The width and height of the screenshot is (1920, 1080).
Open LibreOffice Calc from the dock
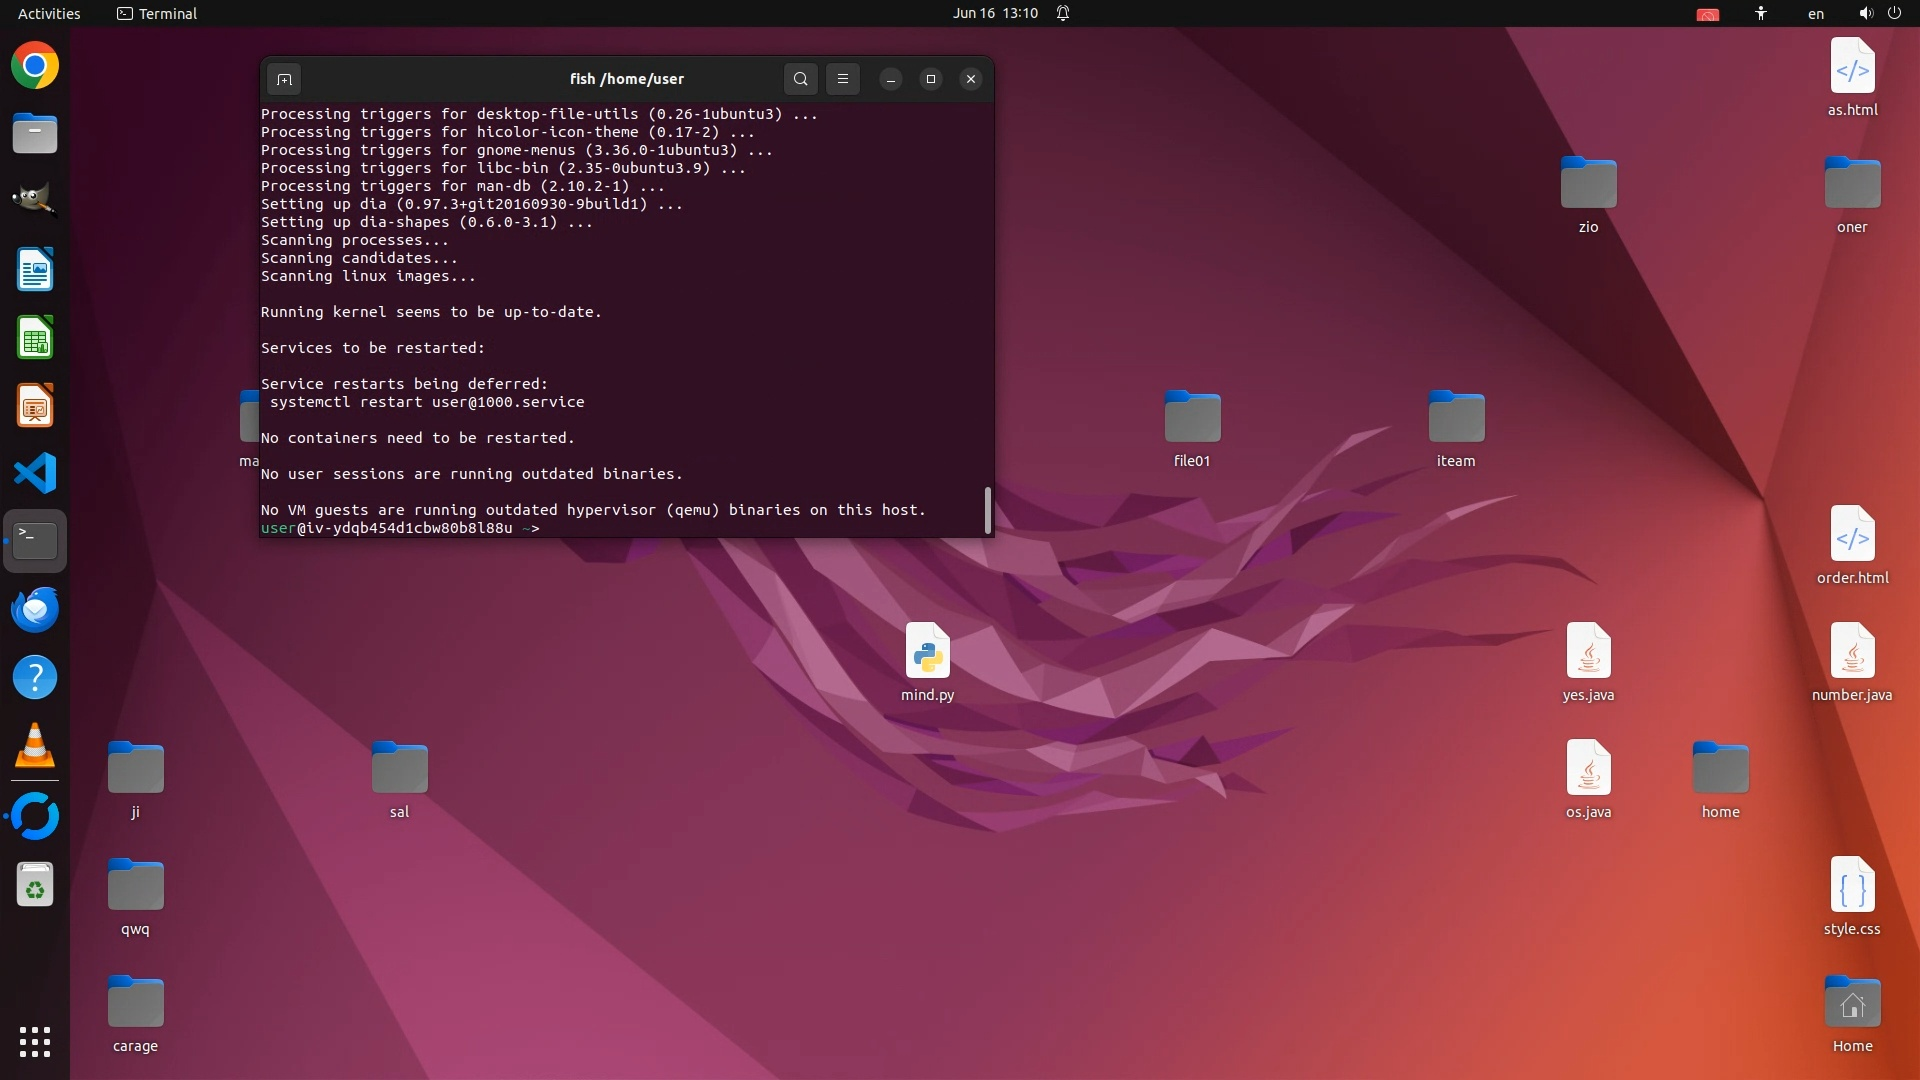35,338
